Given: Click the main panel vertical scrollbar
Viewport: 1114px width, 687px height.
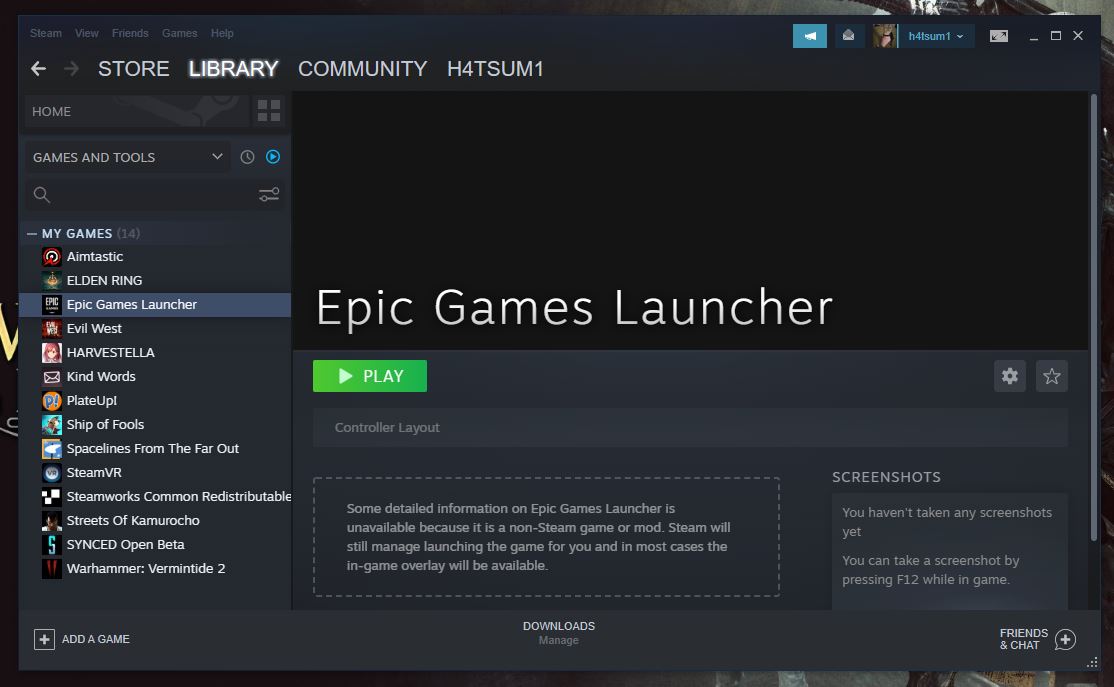Looking at the screenshot, I should coord(1093,316).
